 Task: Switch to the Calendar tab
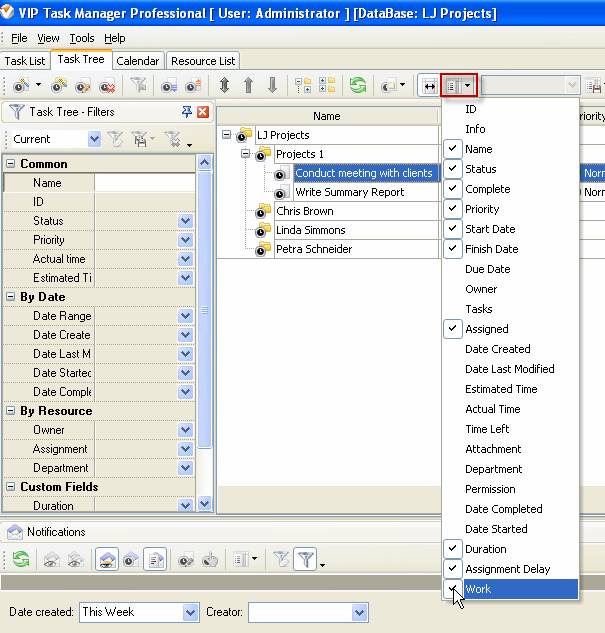click(137, 61)
